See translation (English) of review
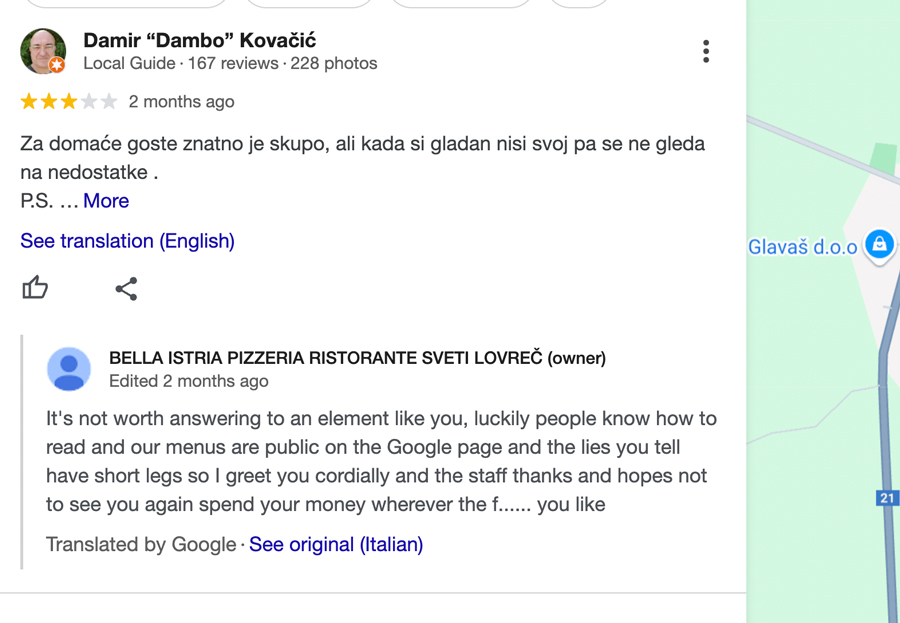This screenshot has height=623, width=900. tap(127, 241)
